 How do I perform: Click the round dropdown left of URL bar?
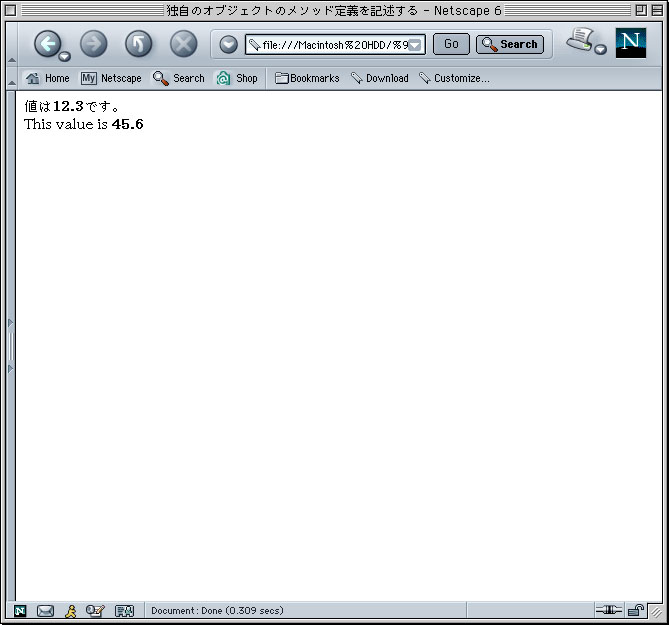point(228,44)
